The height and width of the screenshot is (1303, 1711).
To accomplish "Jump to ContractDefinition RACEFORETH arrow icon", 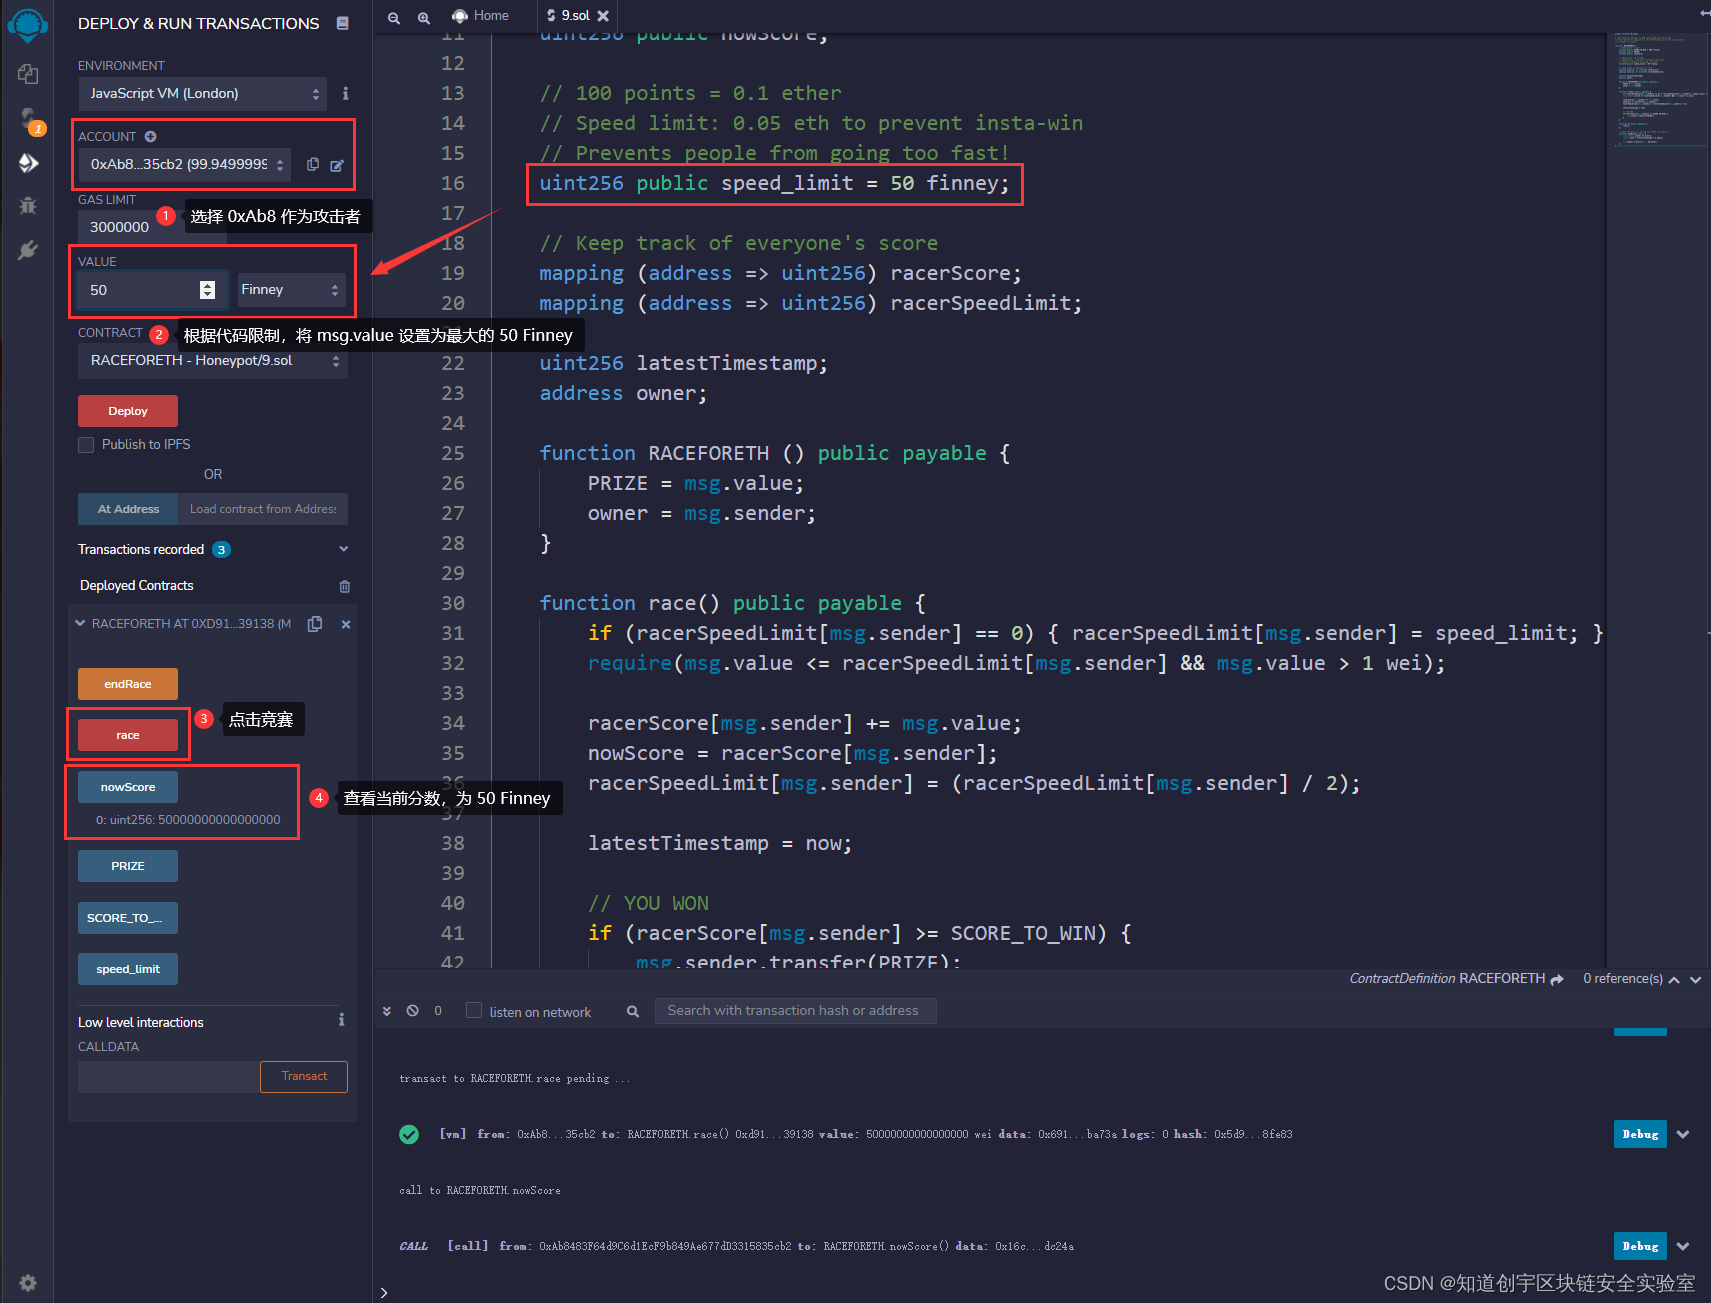I will pyautogui.click(x=1557, y=979).
